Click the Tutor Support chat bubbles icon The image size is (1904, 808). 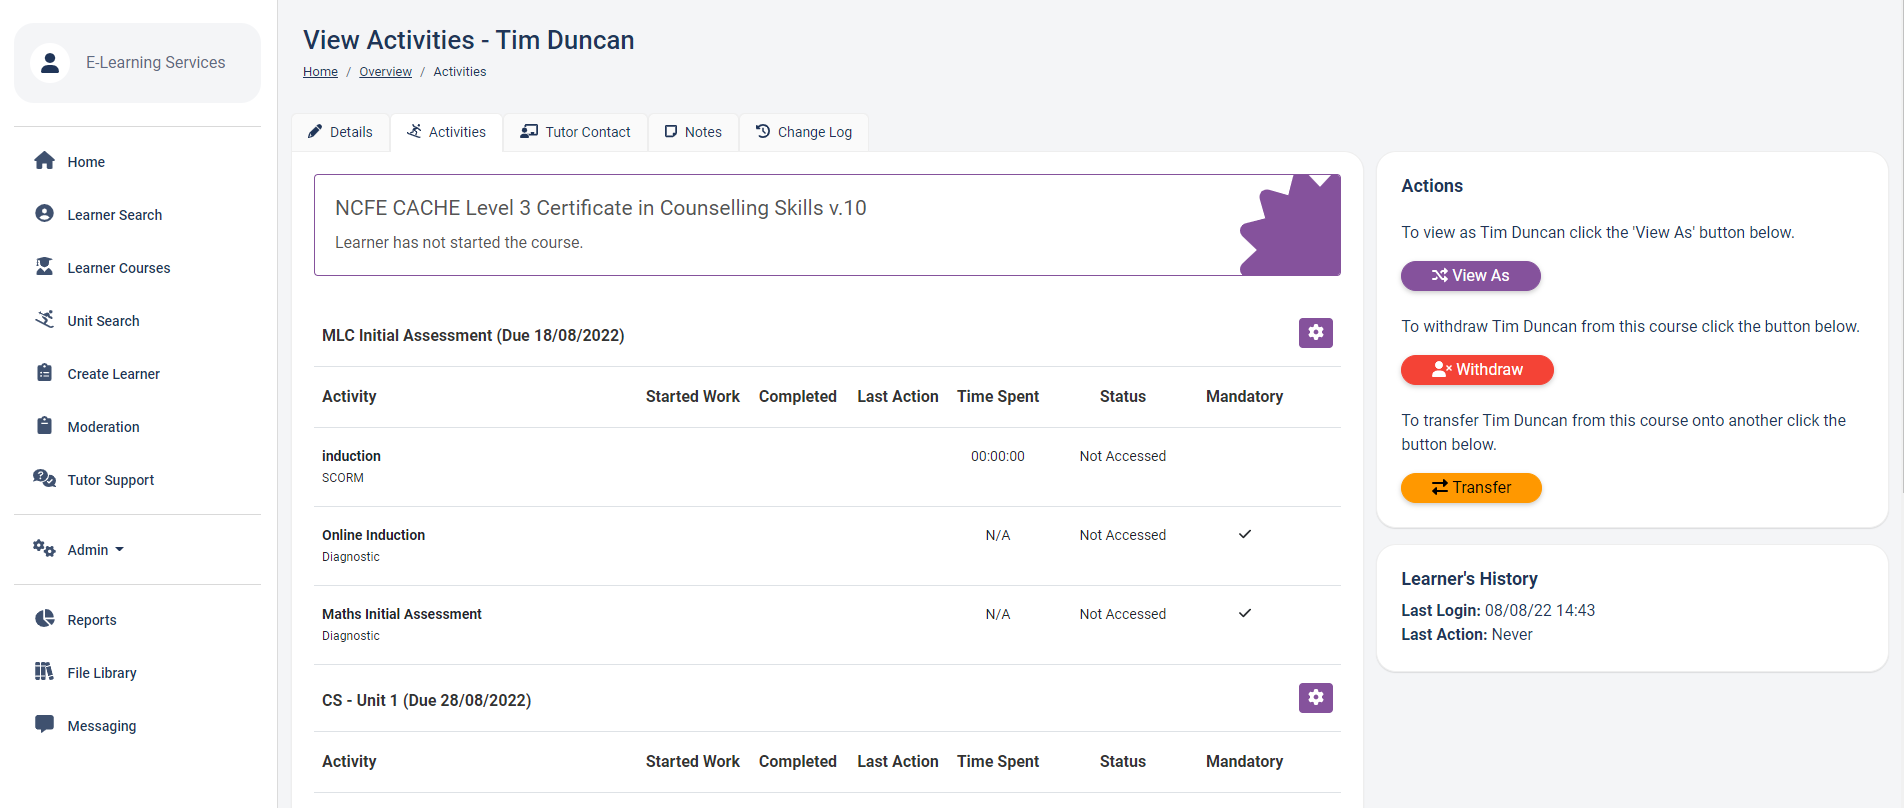click(44, 479)
